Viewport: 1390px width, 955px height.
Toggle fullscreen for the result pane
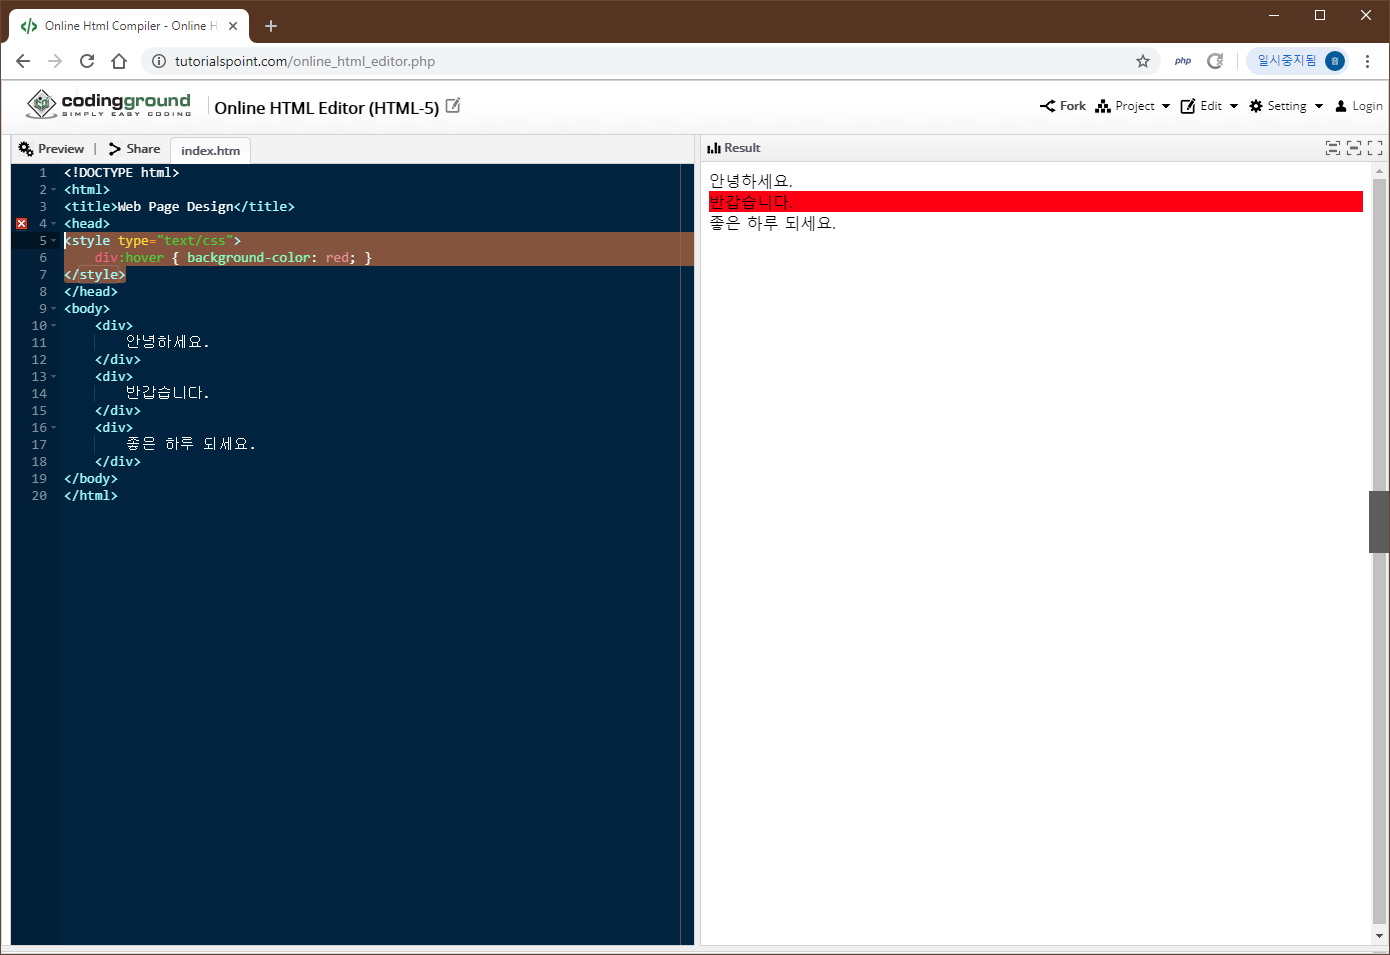(1375, 148)
